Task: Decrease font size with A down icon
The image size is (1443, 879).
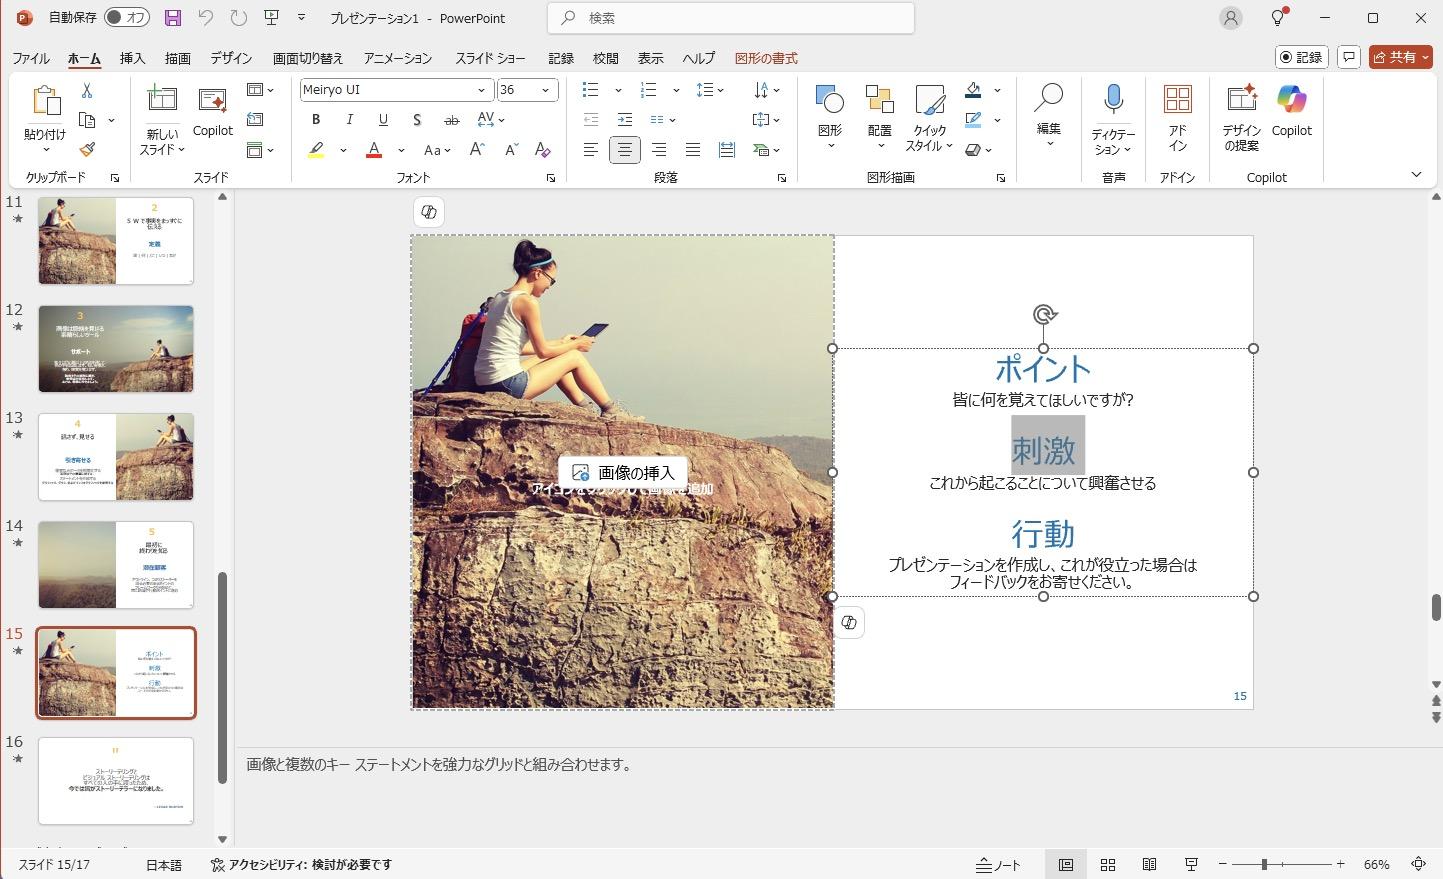Action: [x=511, y=150]
